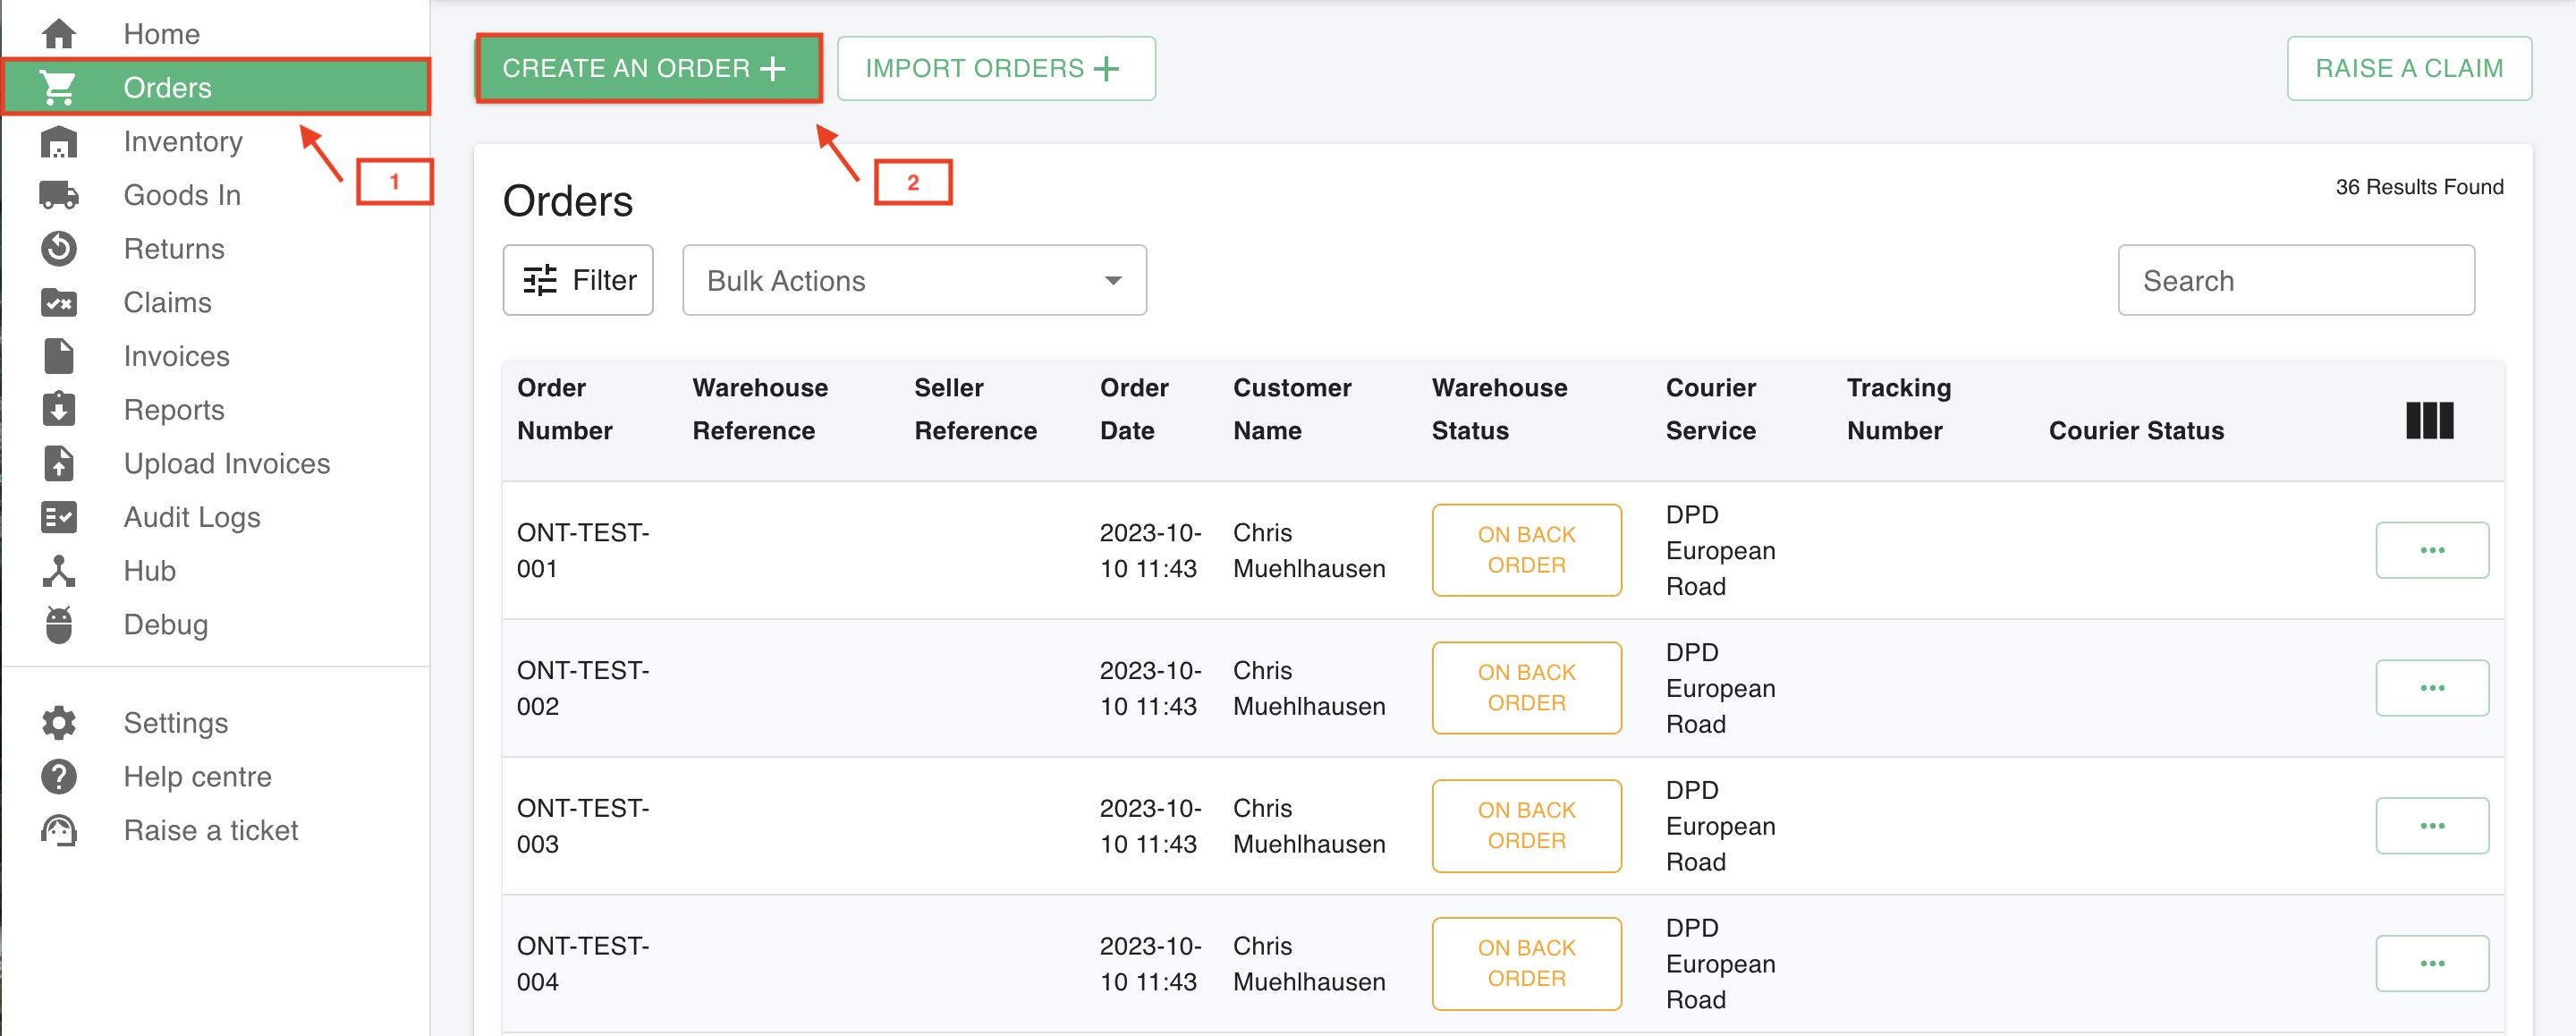Select Raise a ticket in sidebar

216,830
